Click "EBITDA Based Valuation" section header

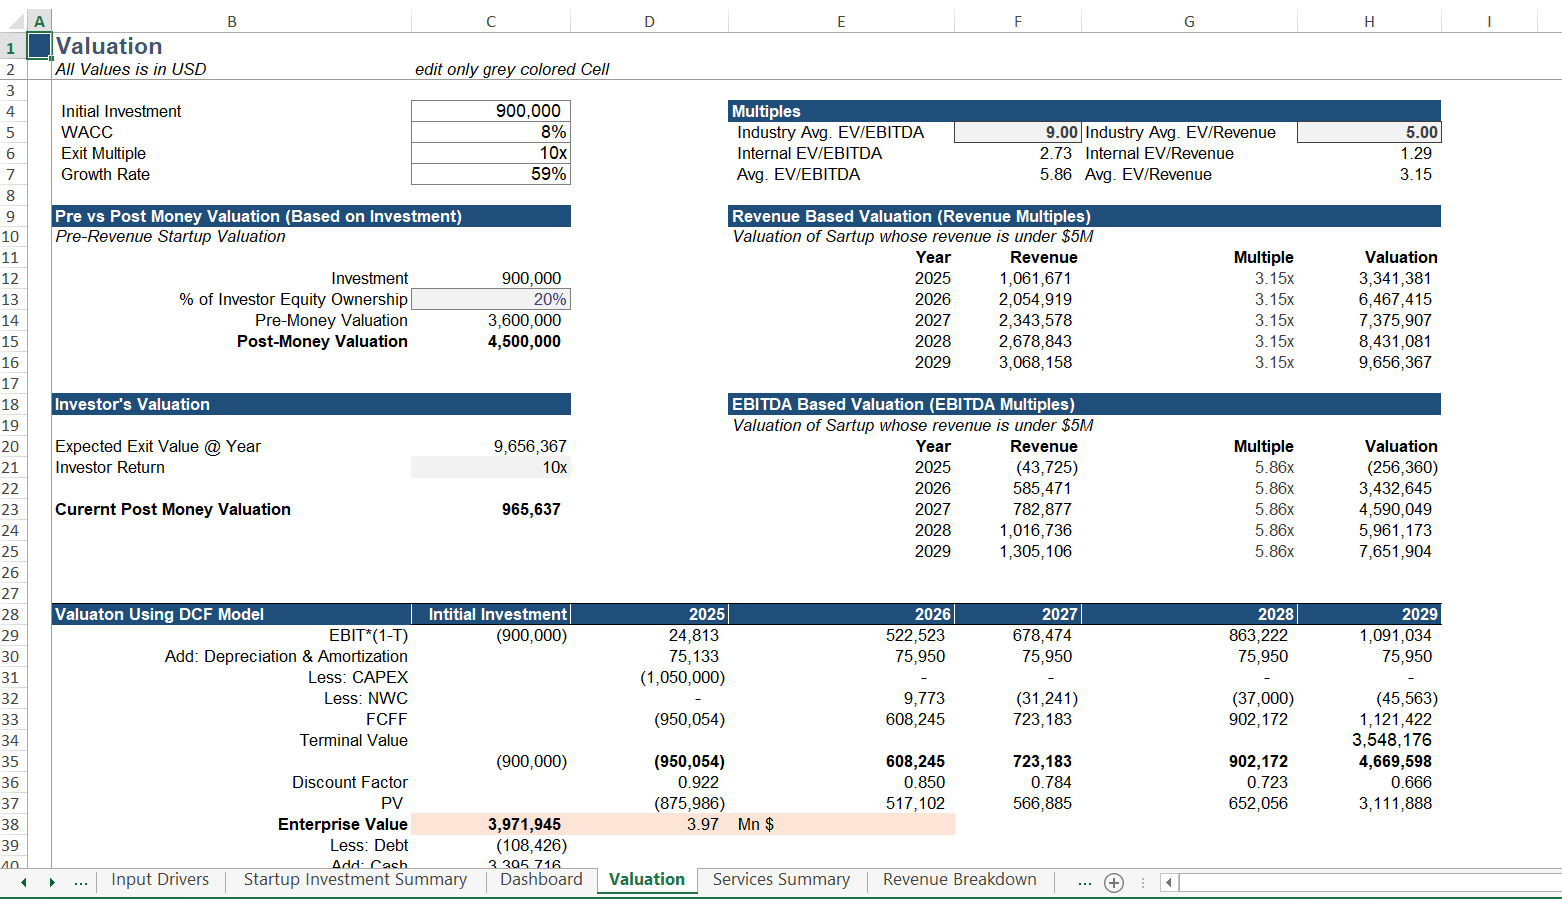pyautogui.click(x=1085, y=404)
